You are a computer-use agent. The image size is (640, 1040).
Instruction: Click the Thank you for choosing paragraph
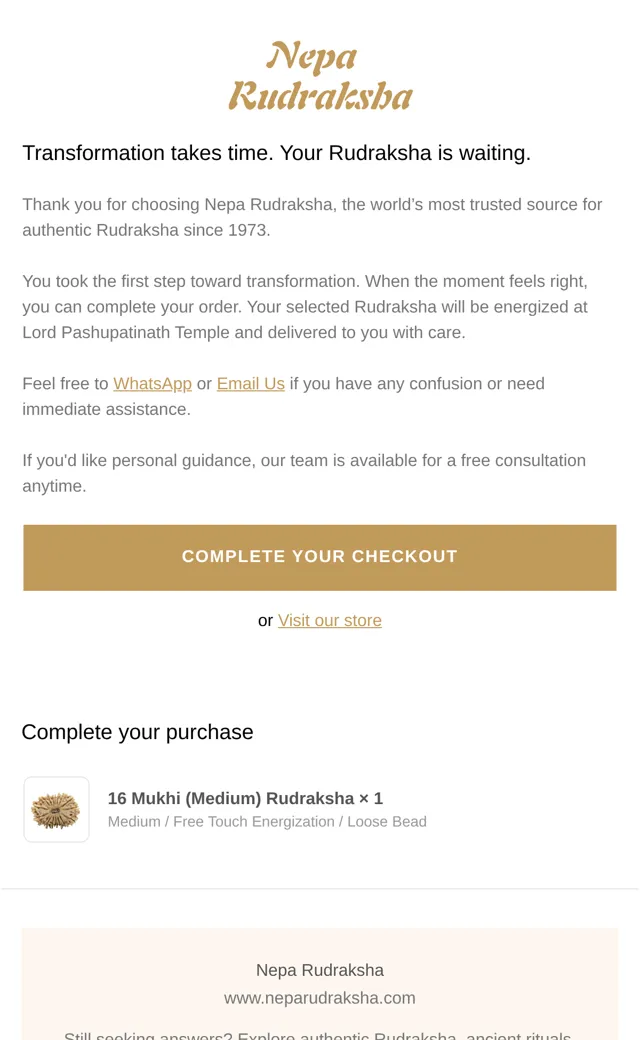[312, 217]
